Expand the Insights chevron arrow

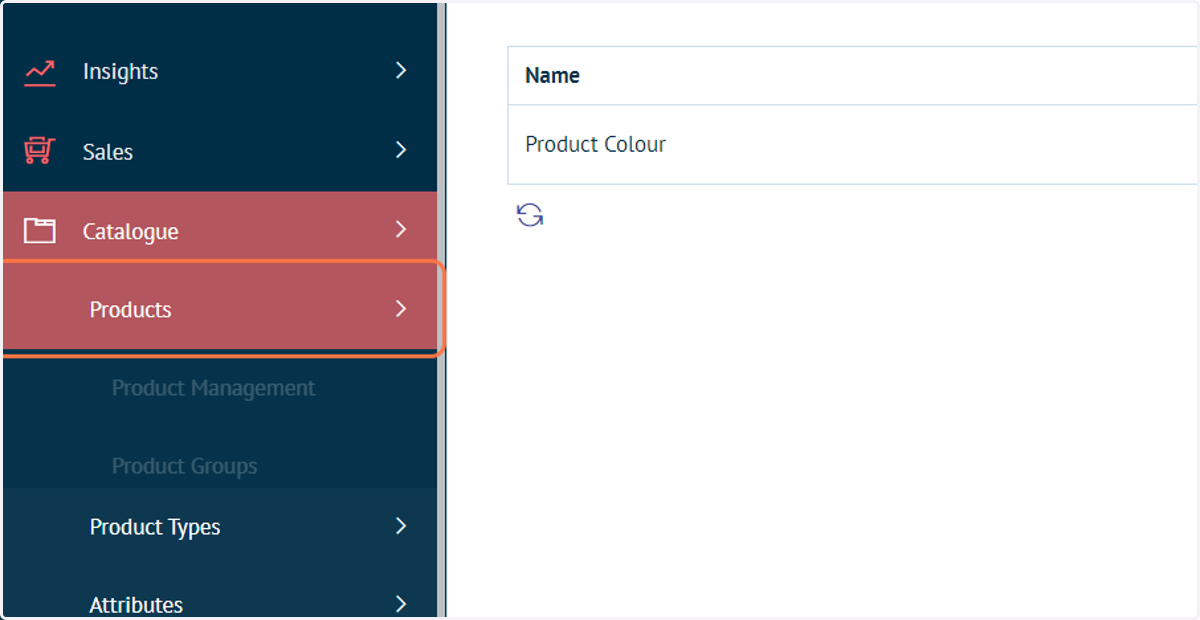(401, 70)
